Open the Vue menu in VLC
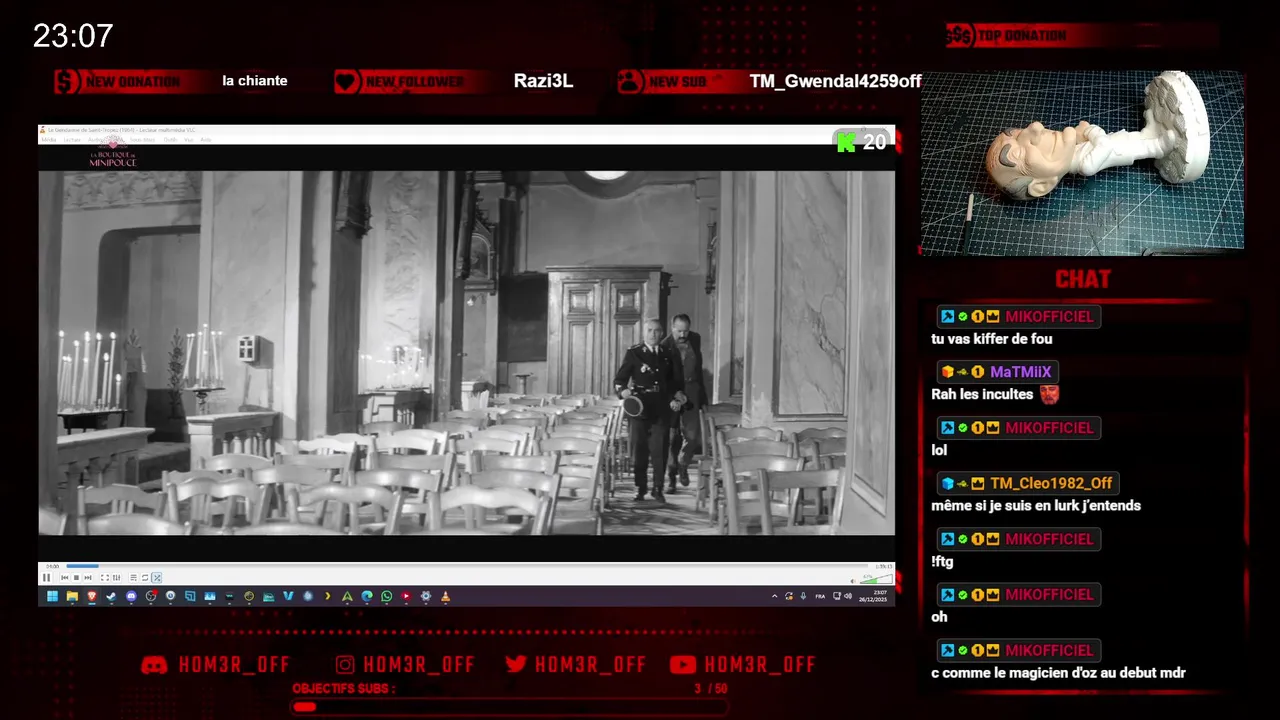Screen dimensions: 1280x720 coord(189,140)
